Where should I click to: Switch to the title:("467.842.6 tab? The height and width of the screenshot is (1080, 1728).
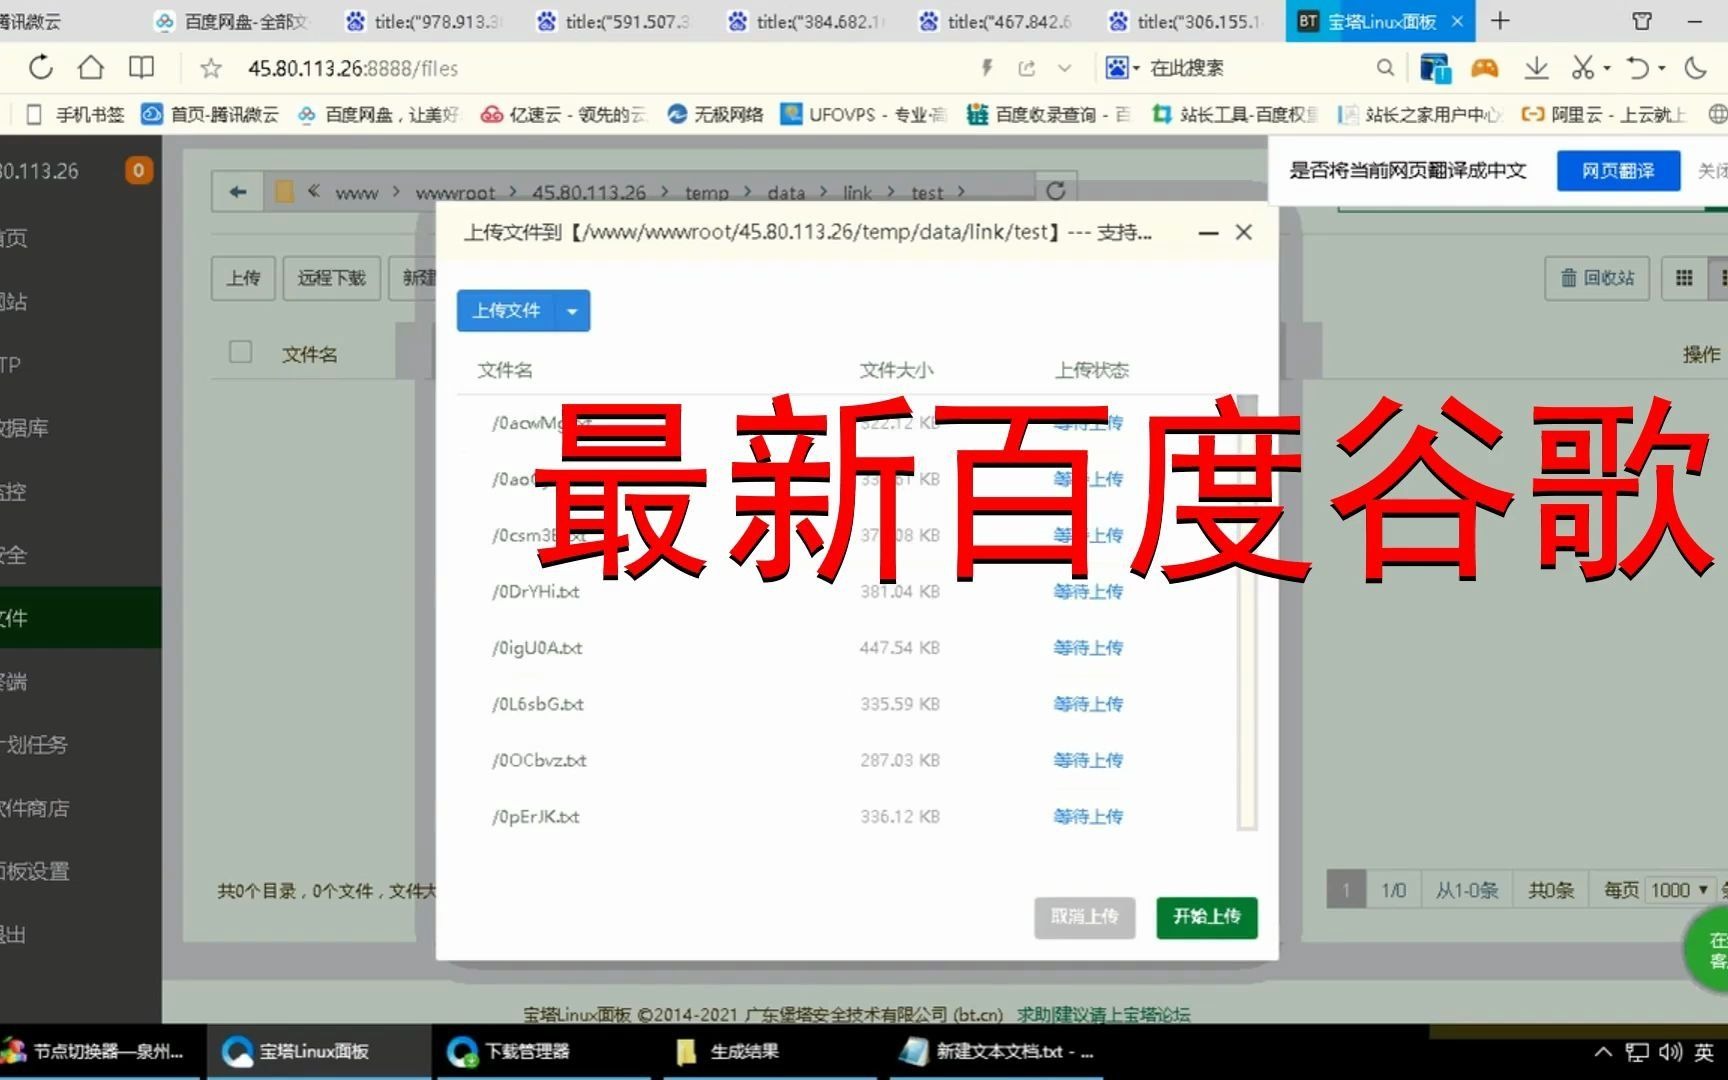[x=998, y=21]
